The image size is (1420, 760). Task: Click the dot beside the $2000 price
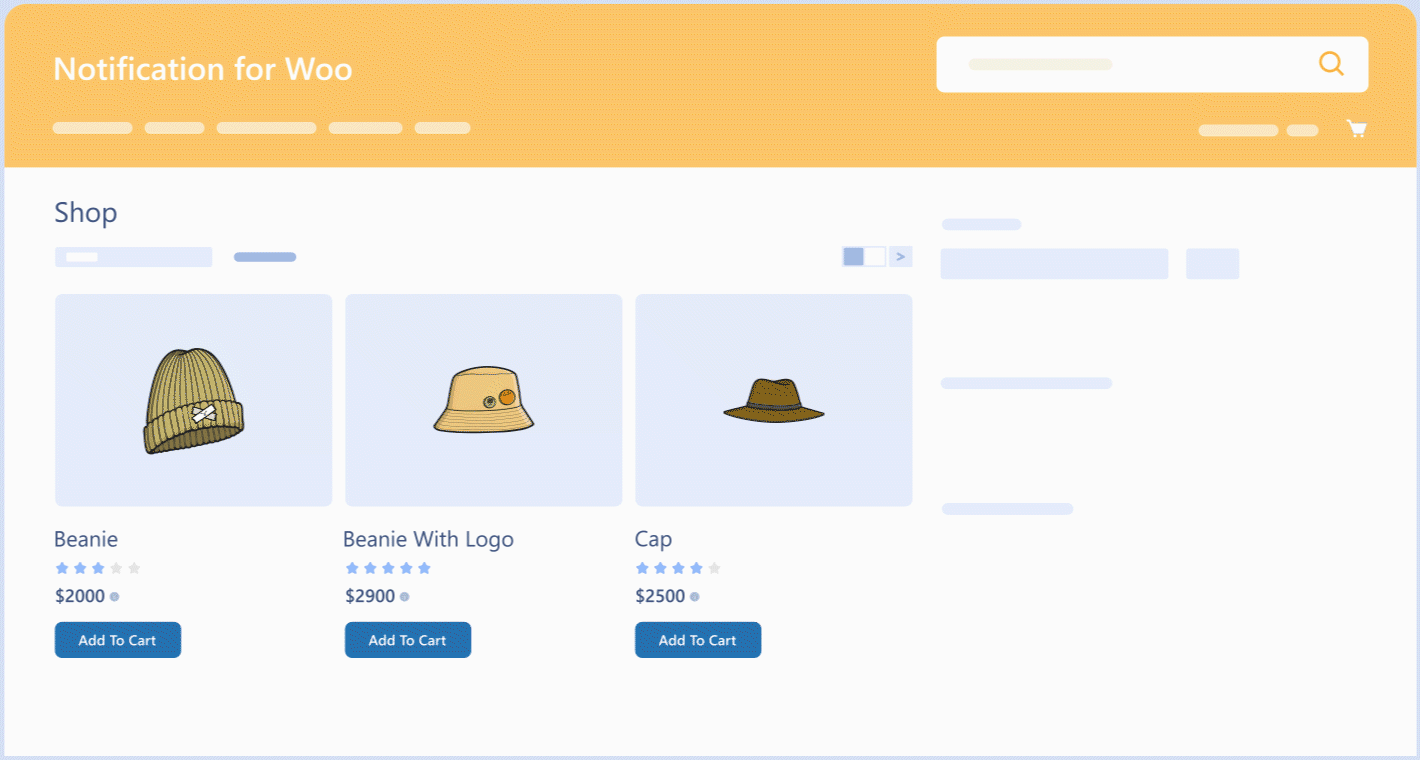(115, 597)
